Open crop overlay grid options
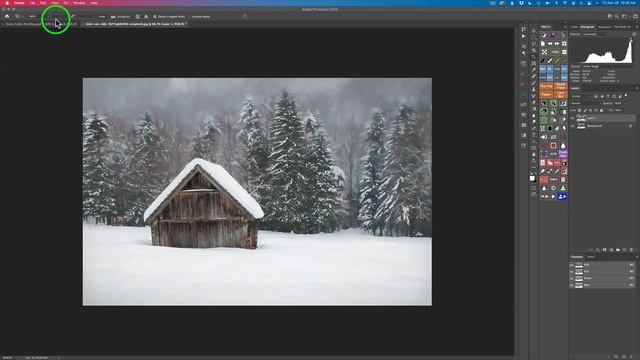The width and height of the screenshot is (640, 360). [138, 17]
